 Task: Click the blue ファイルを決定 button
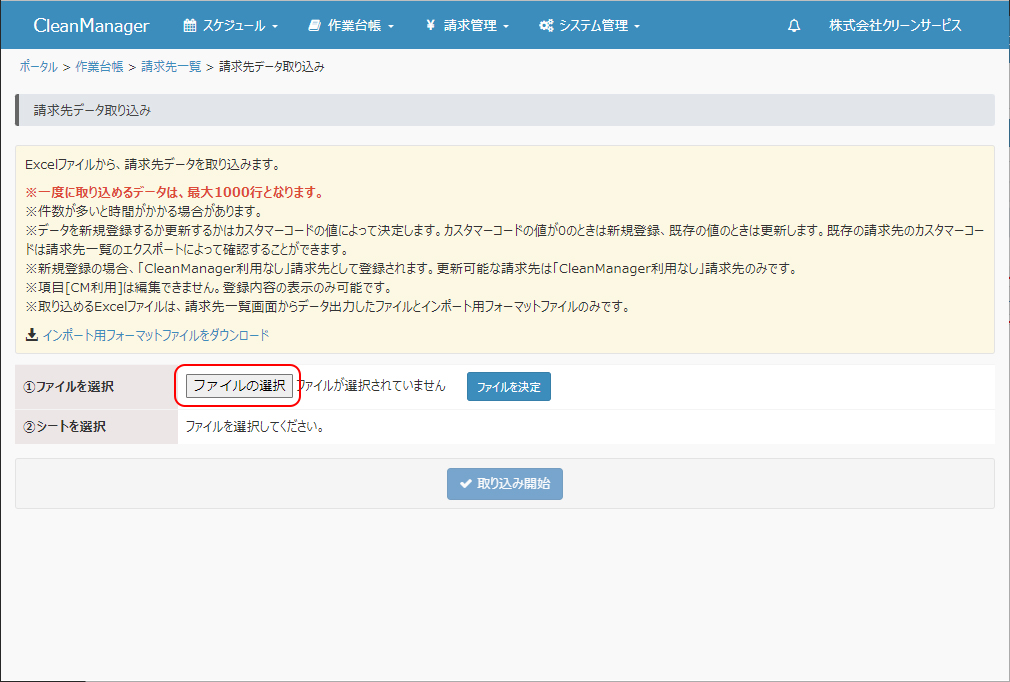[508, 387]
